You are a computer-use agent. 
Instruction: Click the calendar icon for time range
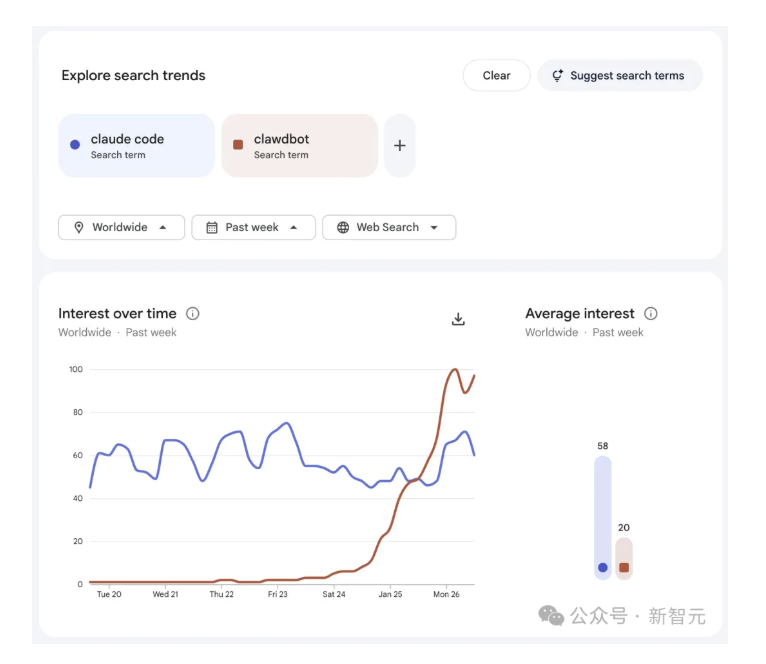pyautogui.click(x=212, y=227)
